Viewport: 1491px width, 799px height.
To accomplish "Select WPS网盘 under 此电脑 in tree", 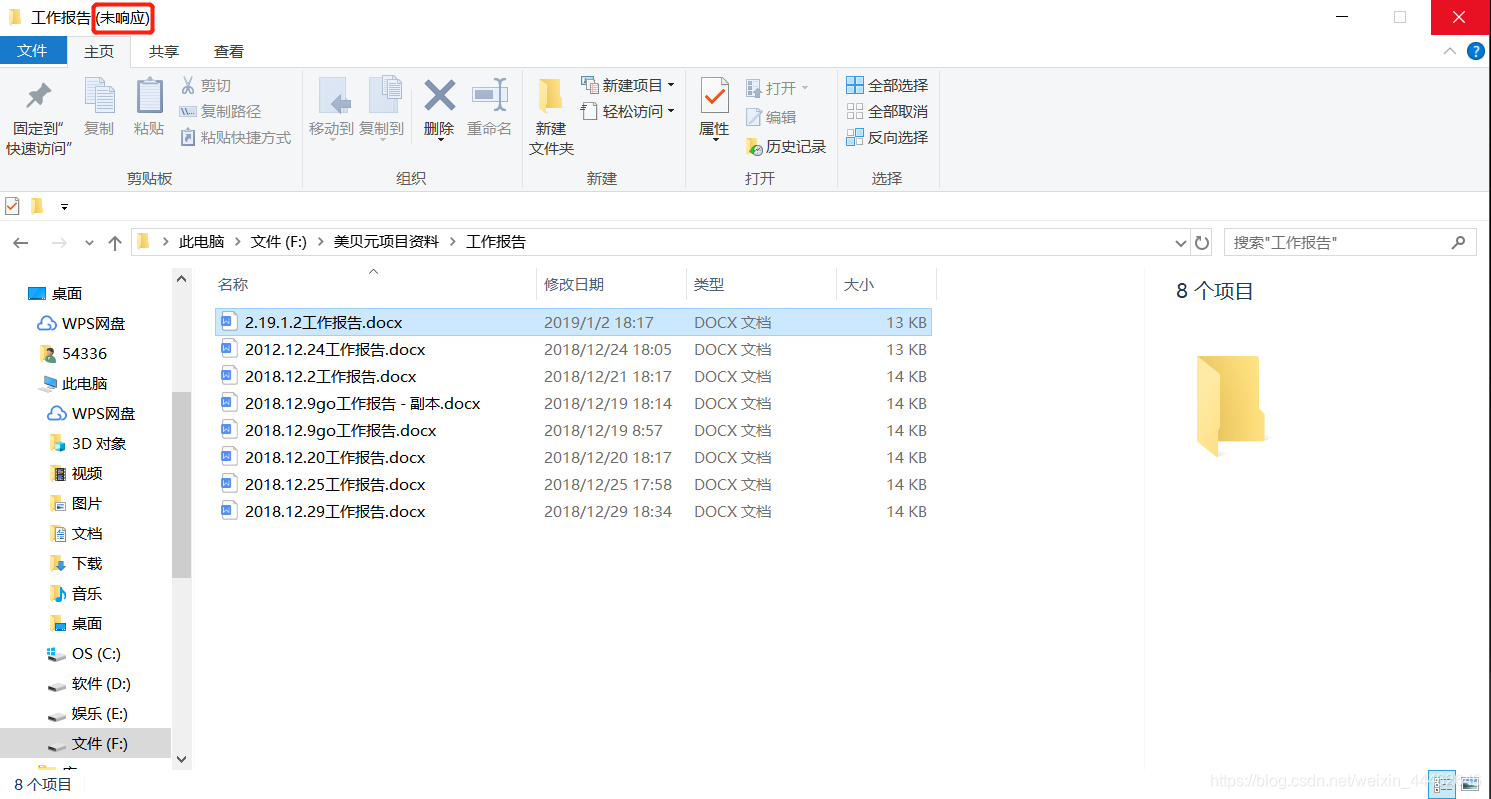I will click(x=91, y=413).
